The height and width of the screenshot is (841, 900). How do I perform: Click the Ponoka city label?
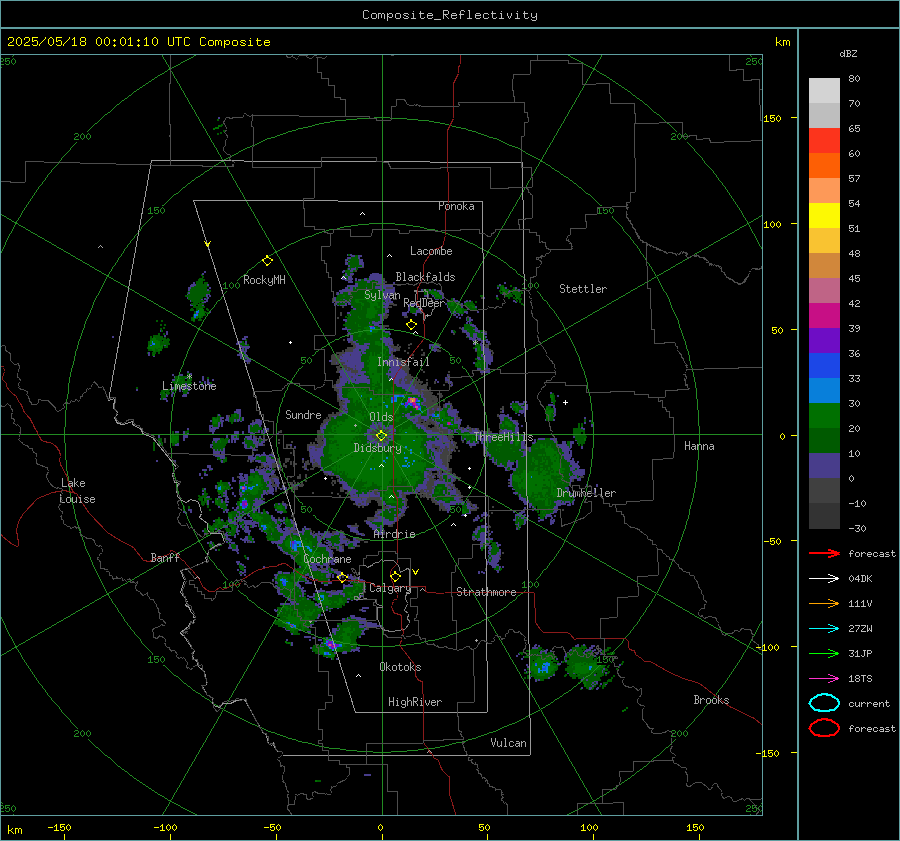(456, 206)
